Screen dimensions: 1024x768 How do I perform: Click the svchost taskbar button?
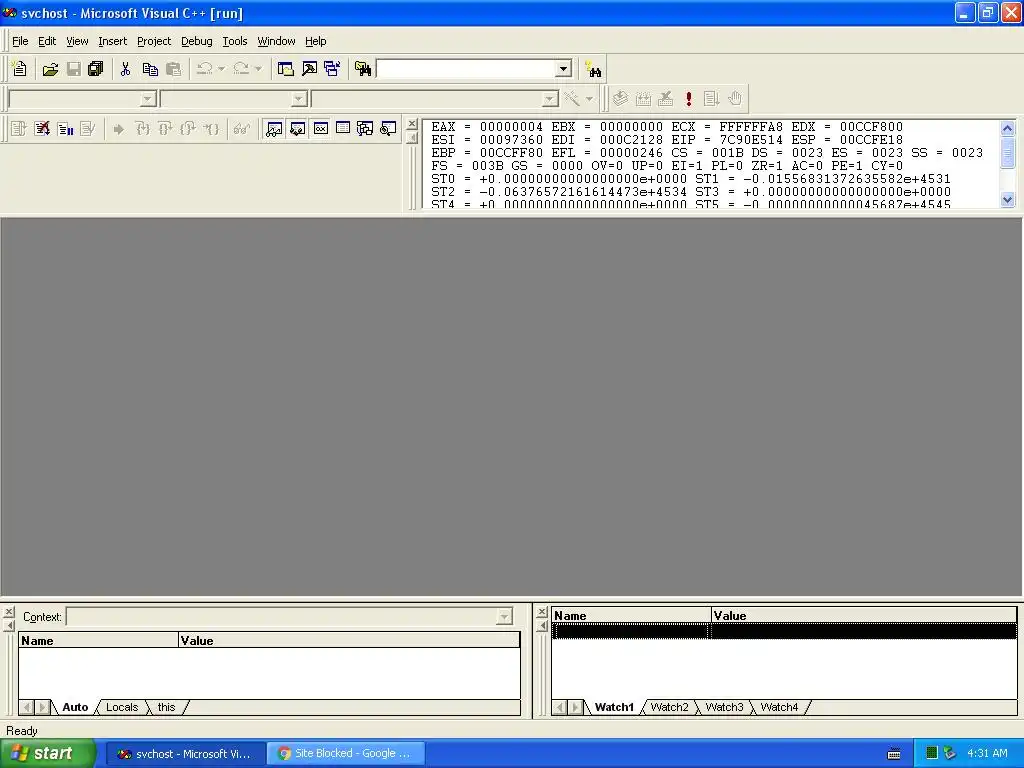(x=185, y=754)
